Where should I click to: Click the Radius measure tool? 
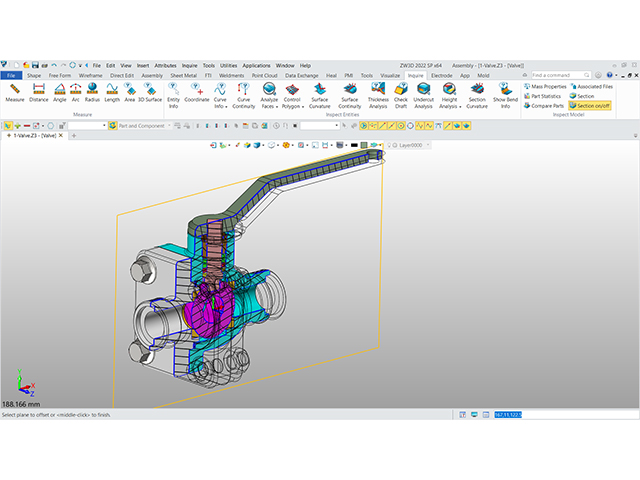point(92,92)
